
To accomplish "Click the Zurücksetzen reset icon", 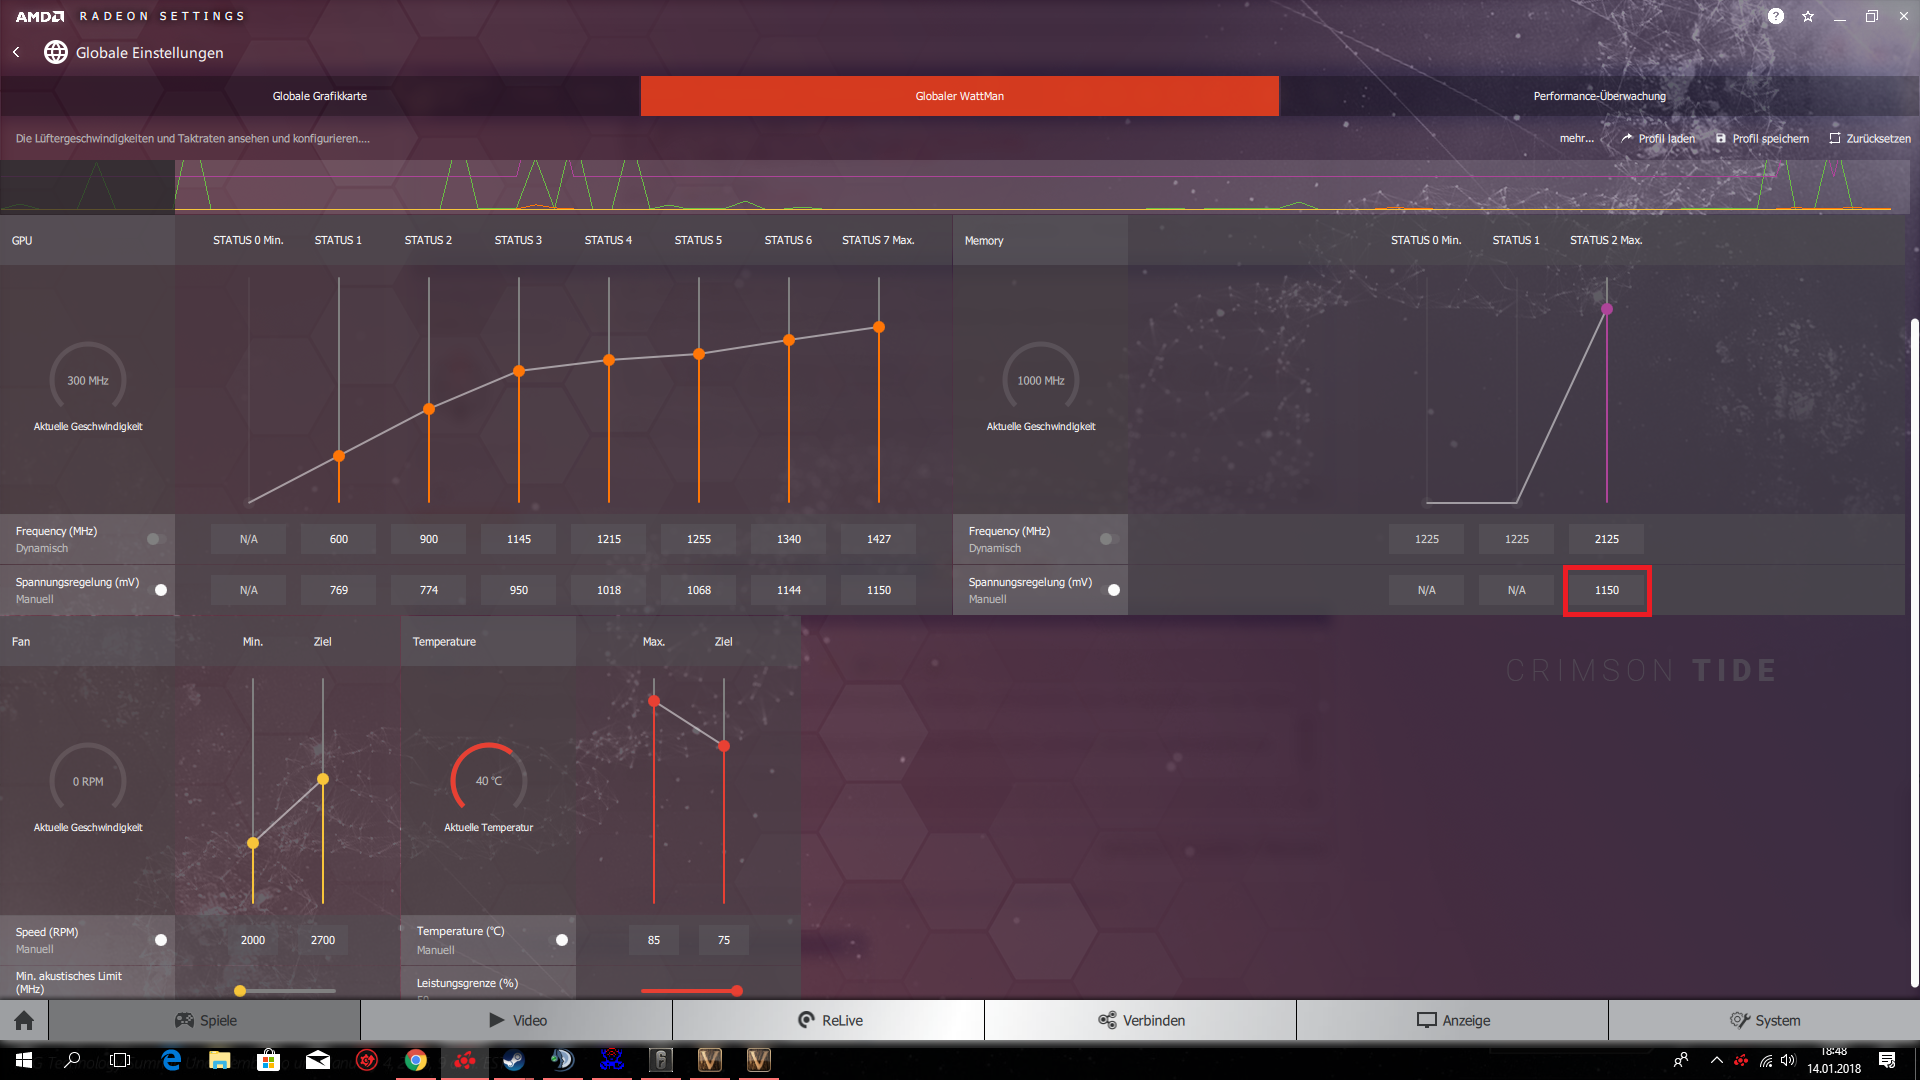I will coord(1835,138).
